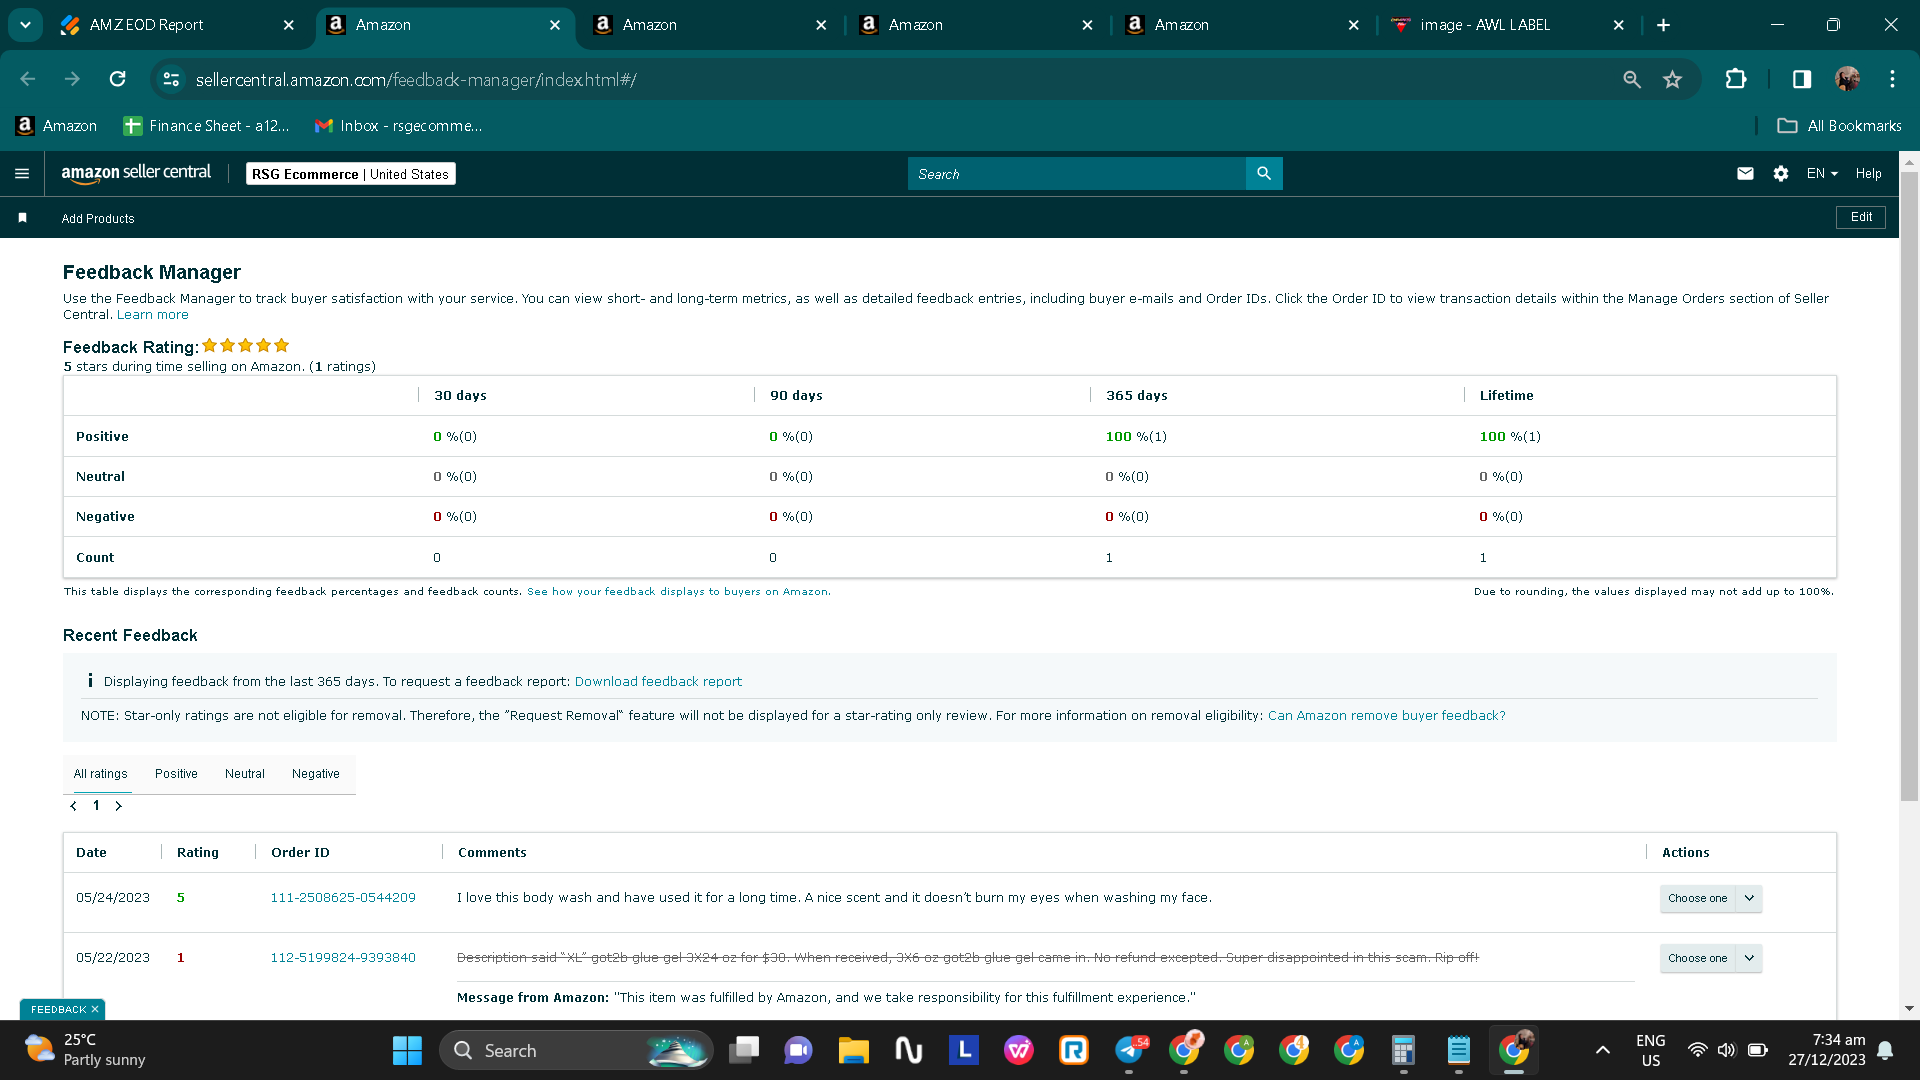Open the buyer messages envelope icon
The width and height of the screenshot is (1920, 1080).
1745,174
